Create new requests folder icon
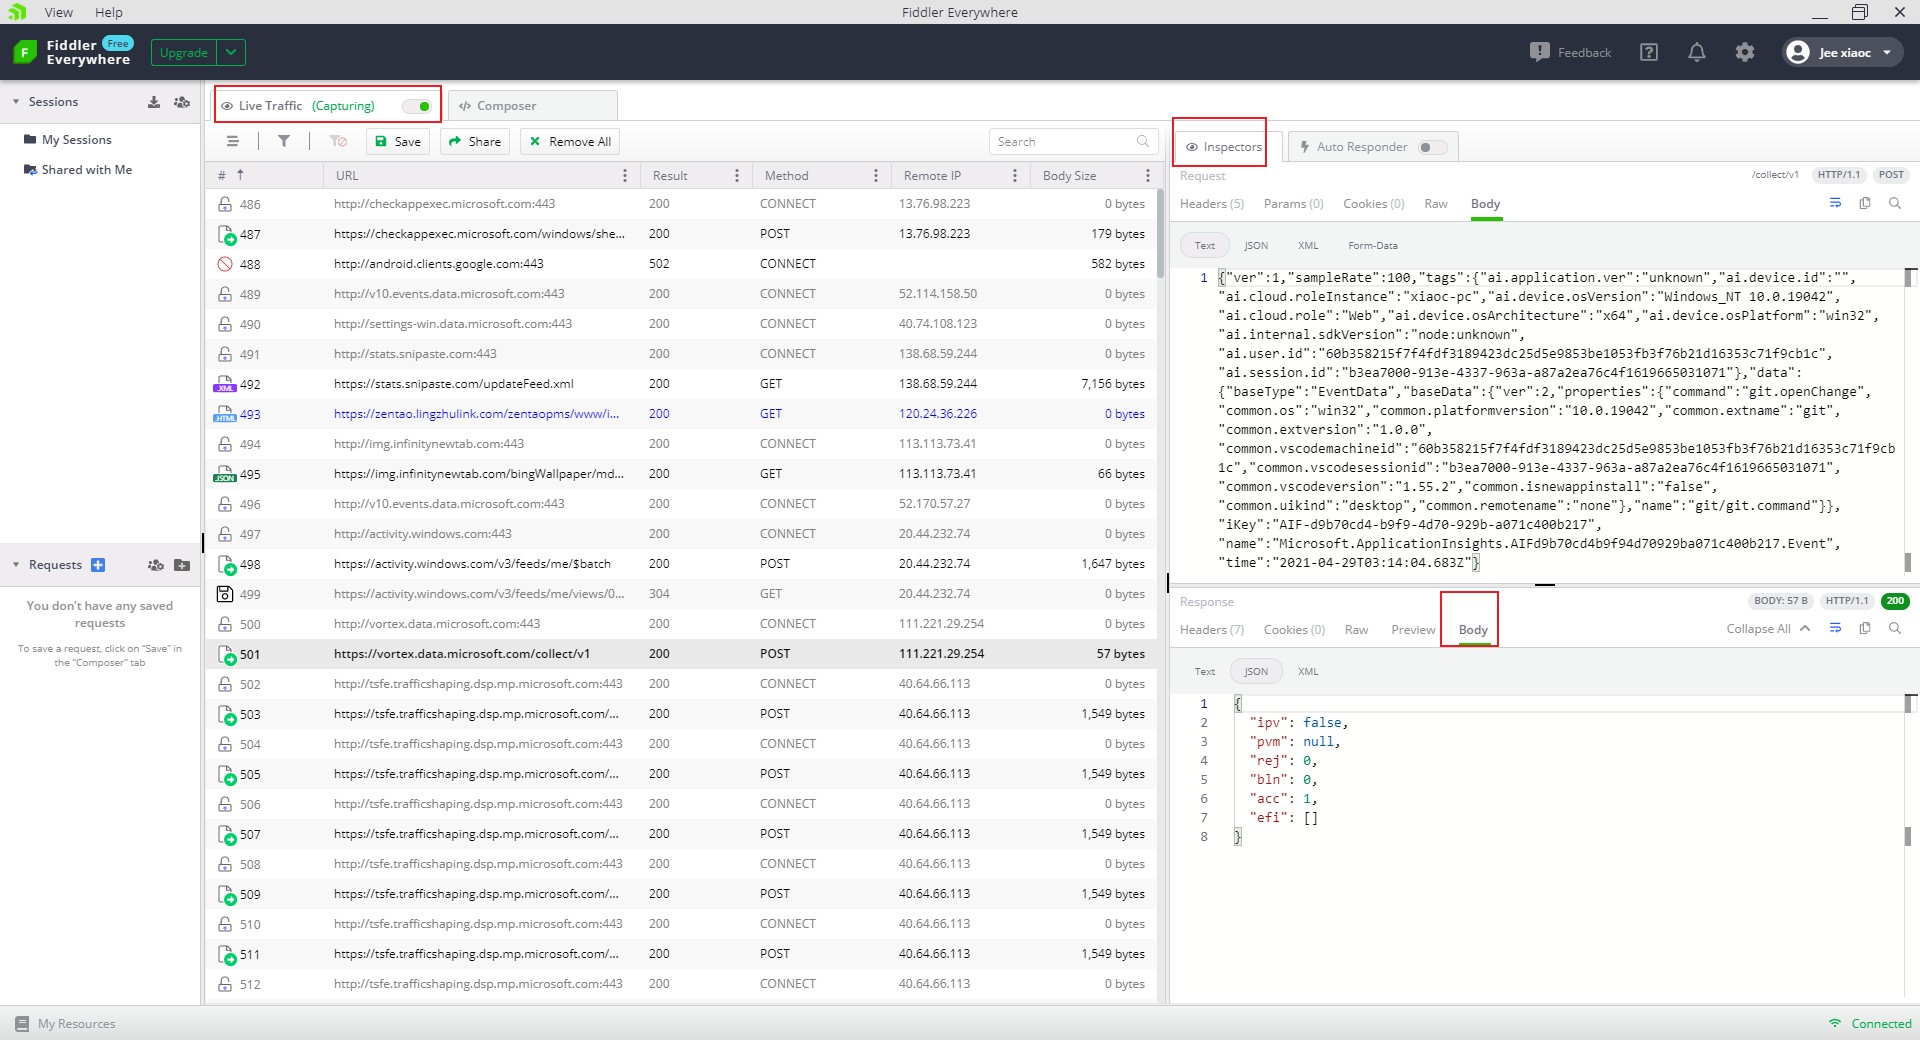Viewport: 1920px width, 1040px height. [182, 565]
